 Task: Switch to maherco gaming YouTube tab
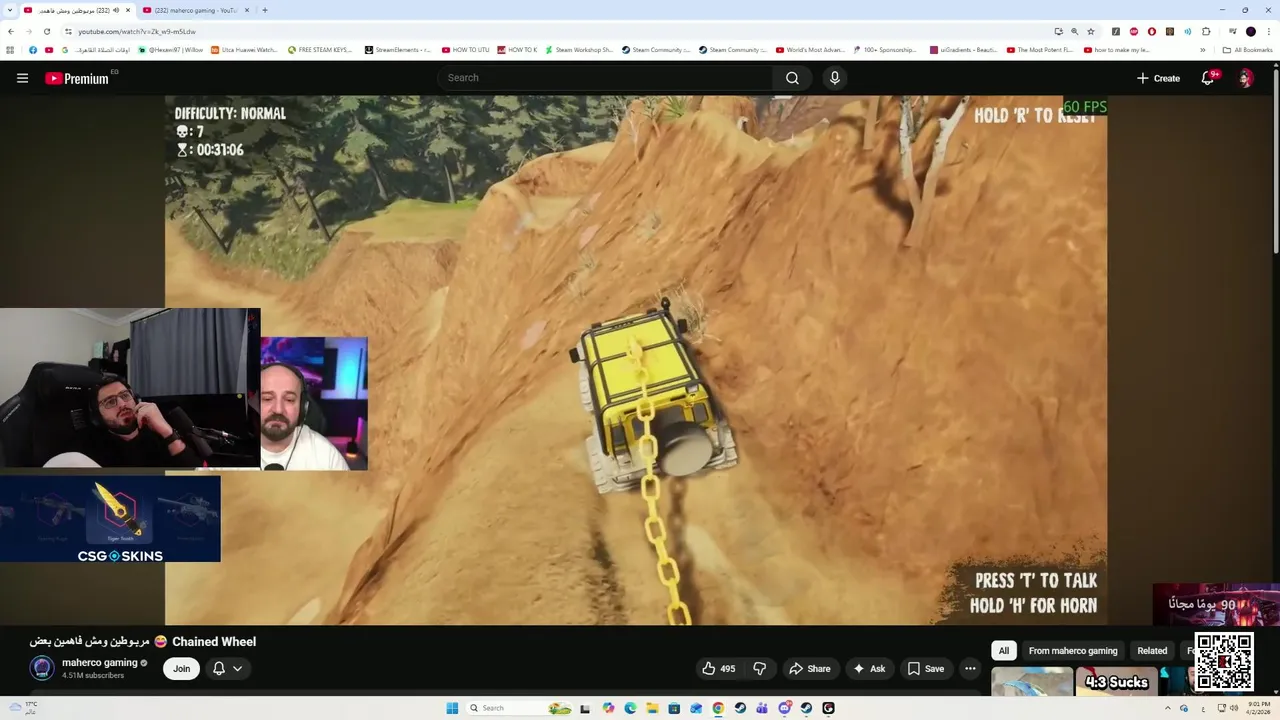pyautogui.click(x=196, y=10)
